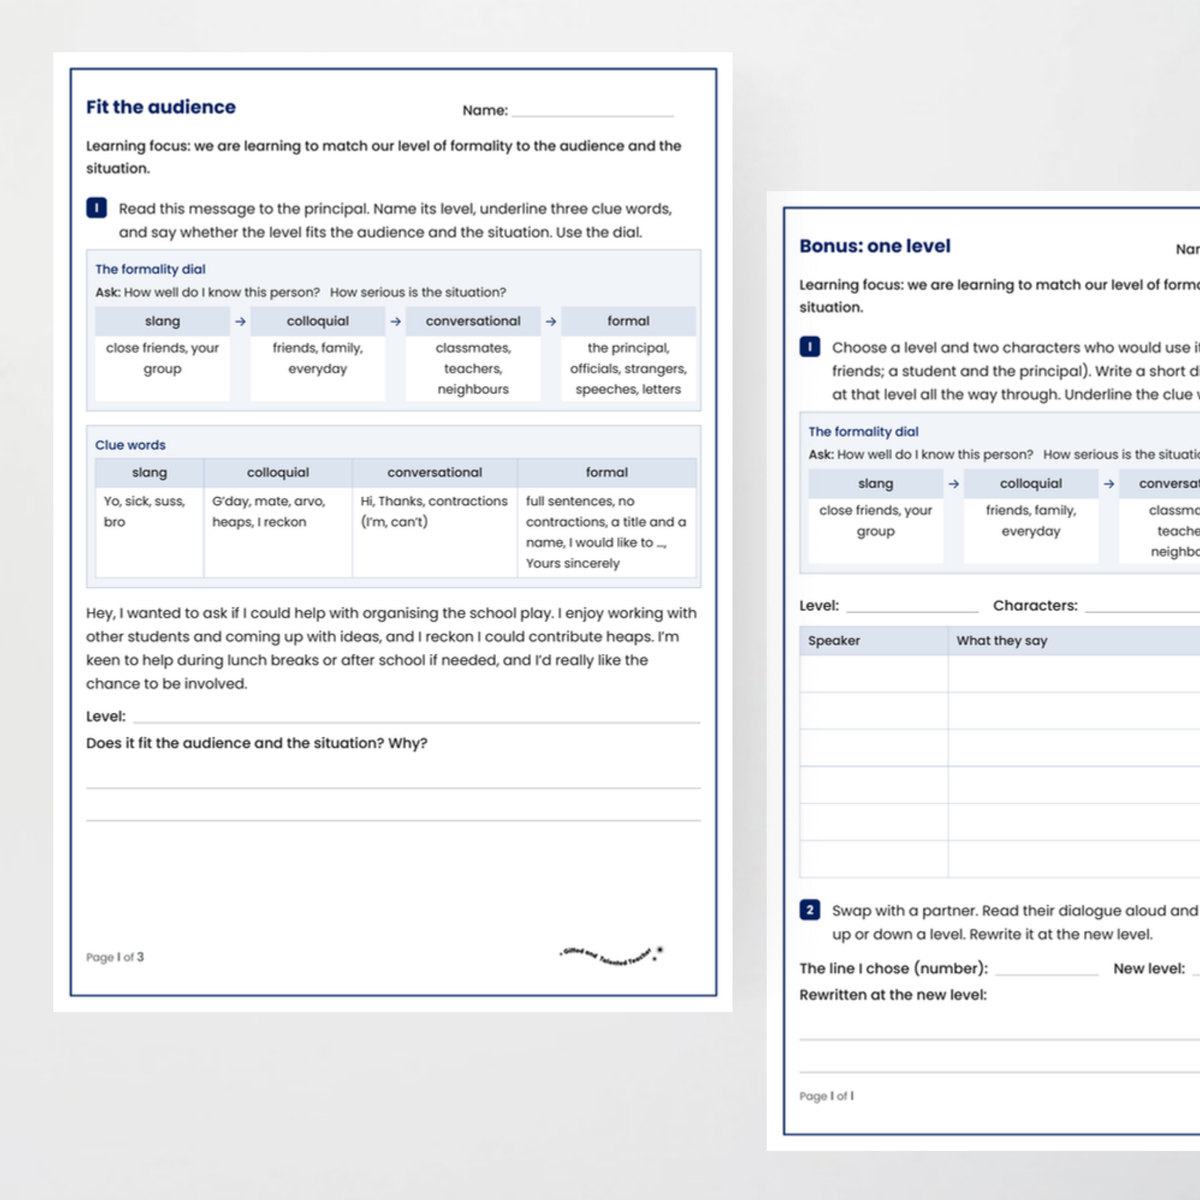Click 'friends, family, everyday' on Fit the audience page
The image size is (1200, 1200).
[x=318, y=358]
